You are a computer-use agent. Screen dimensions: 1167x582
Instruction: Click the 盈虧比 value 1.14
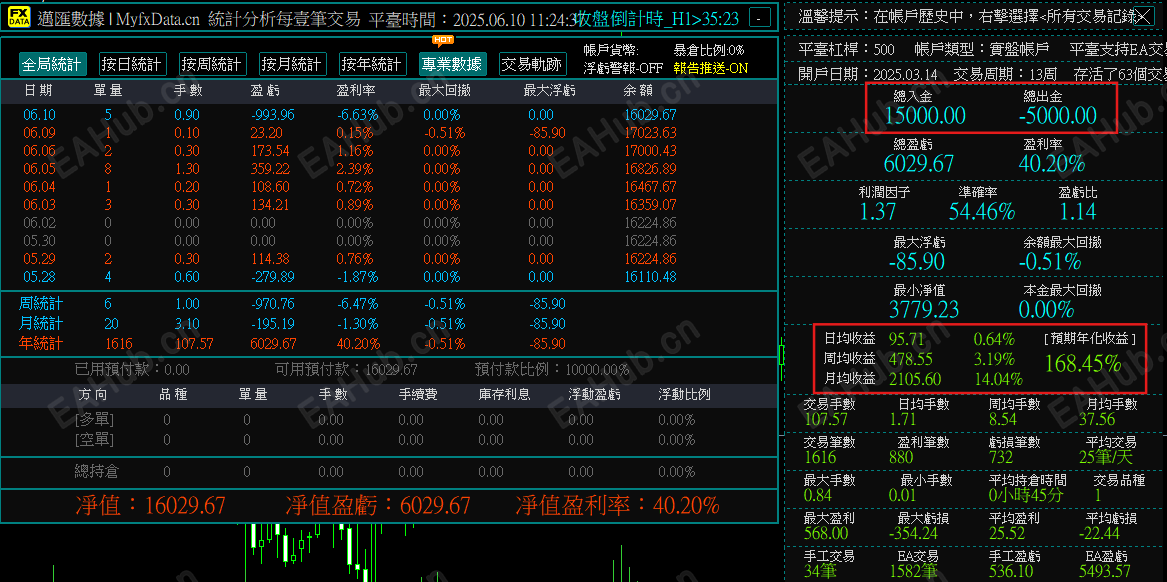(1077, 211)
